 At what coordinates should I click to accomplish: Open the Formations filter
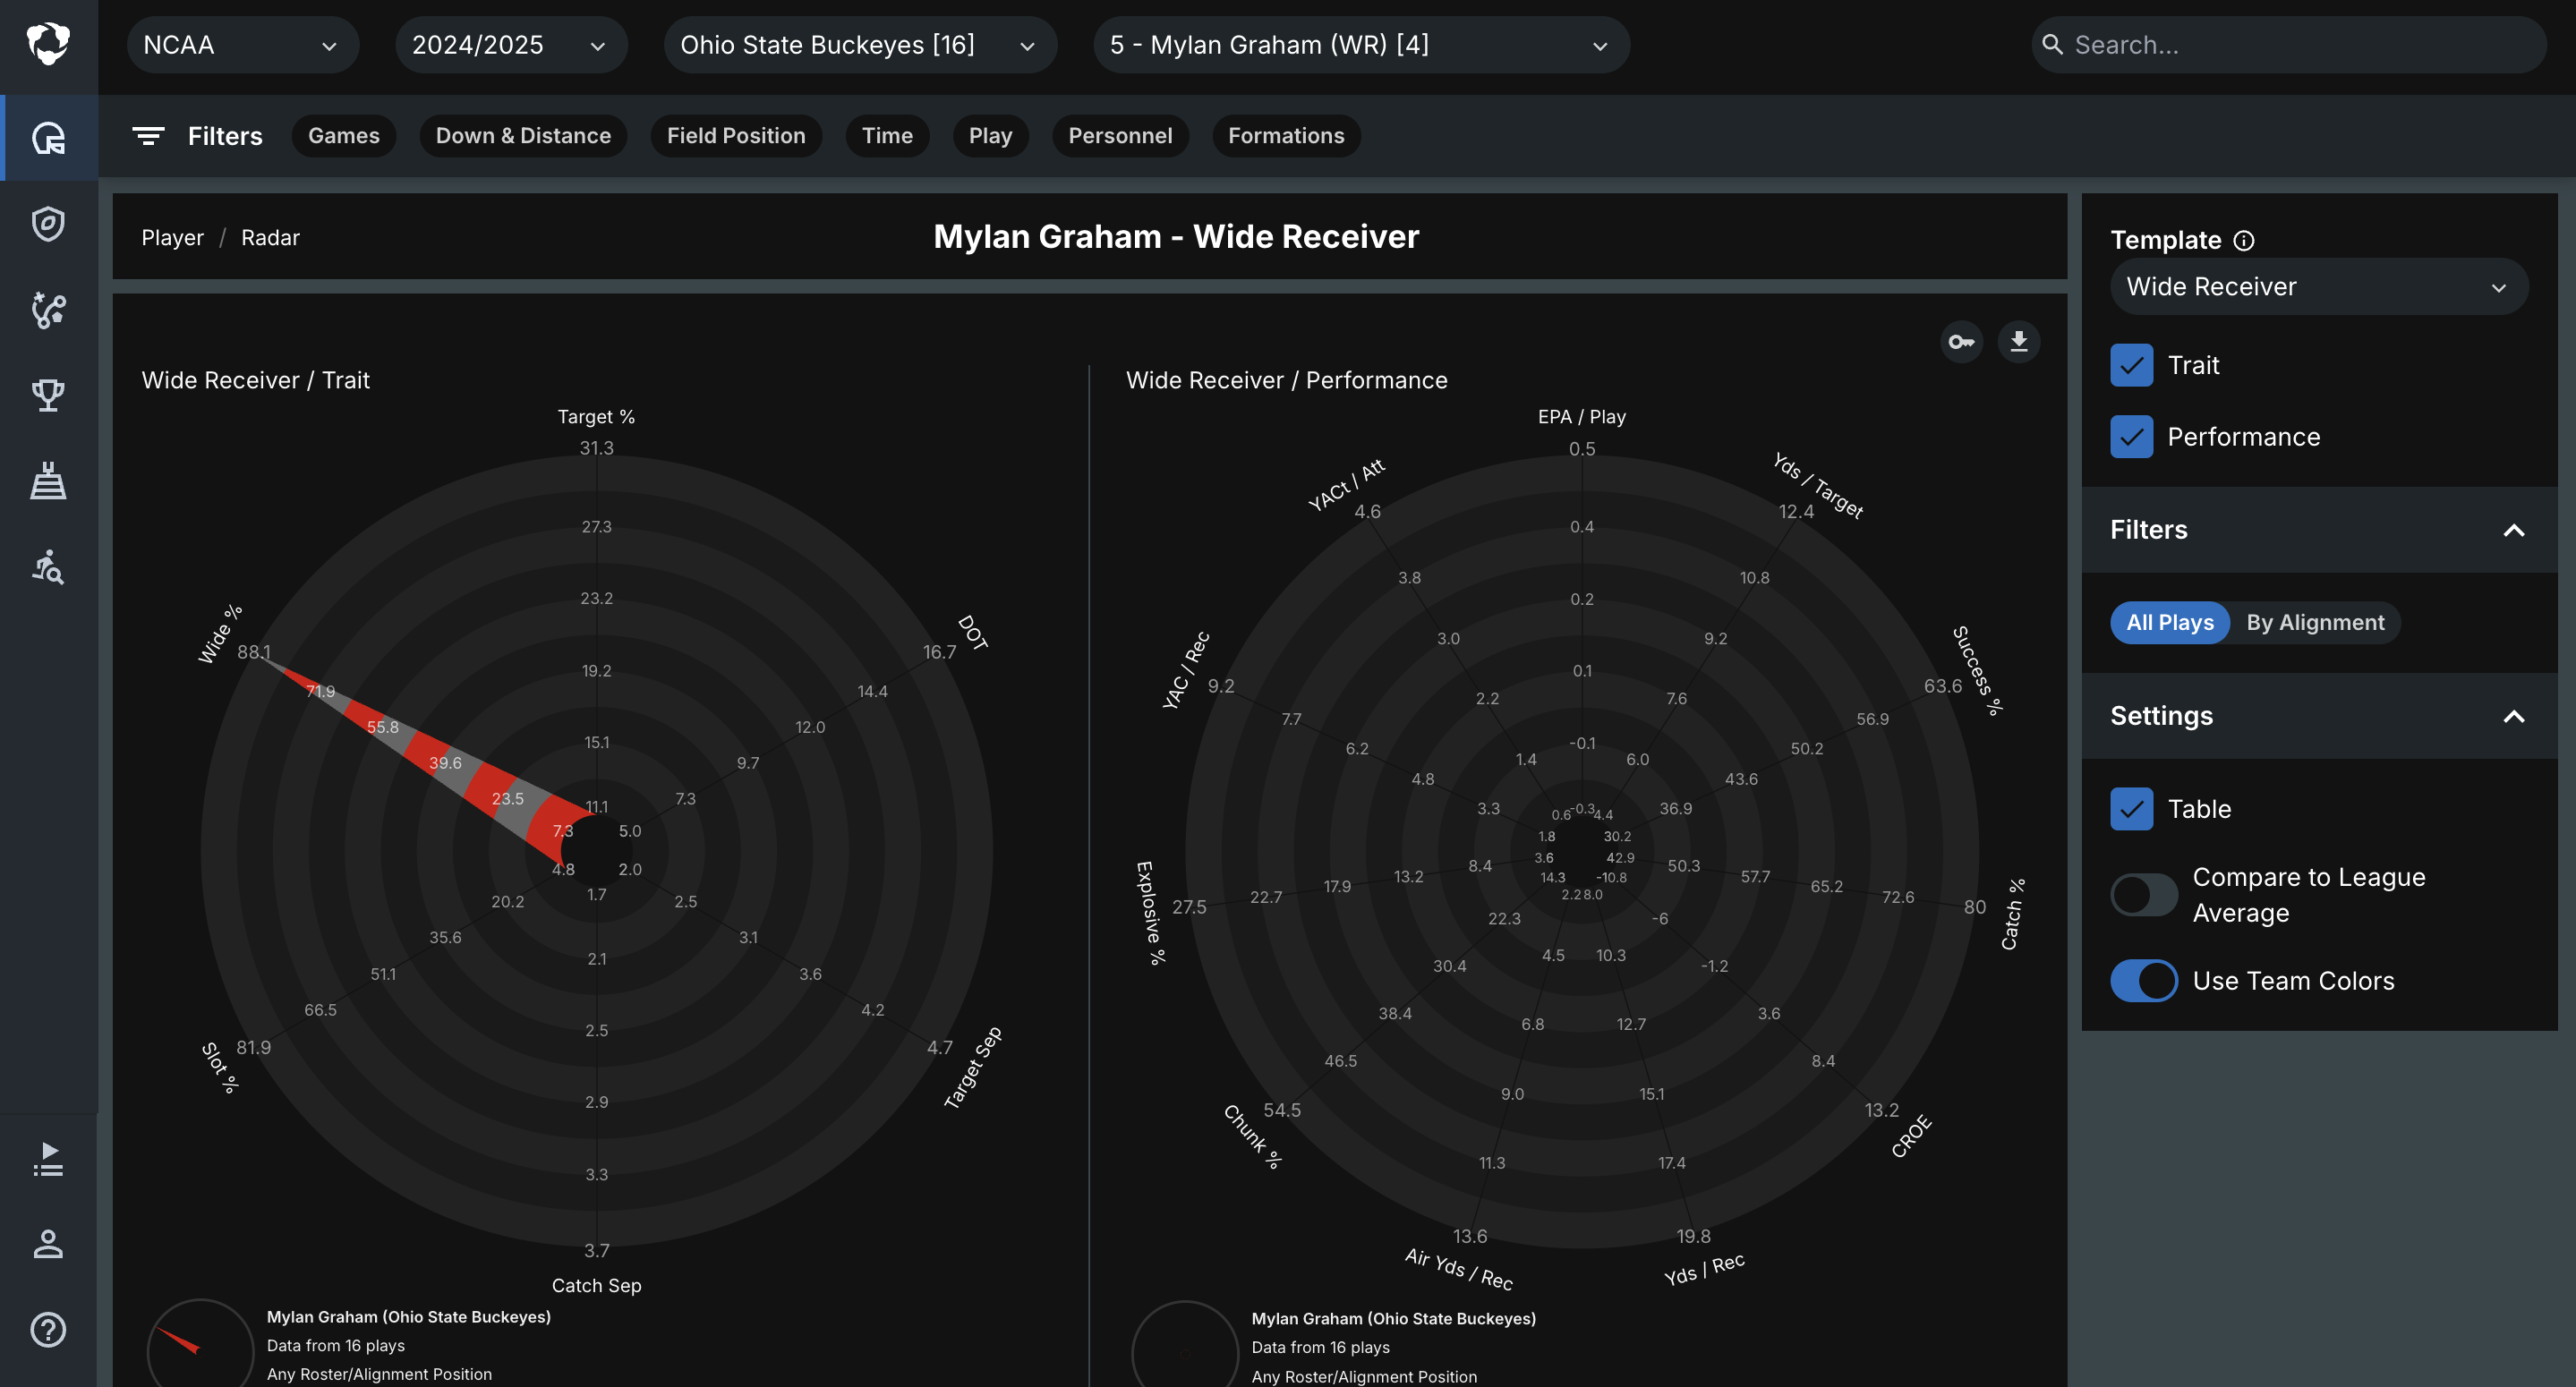pyautogui.click(x=1286, y=136)
